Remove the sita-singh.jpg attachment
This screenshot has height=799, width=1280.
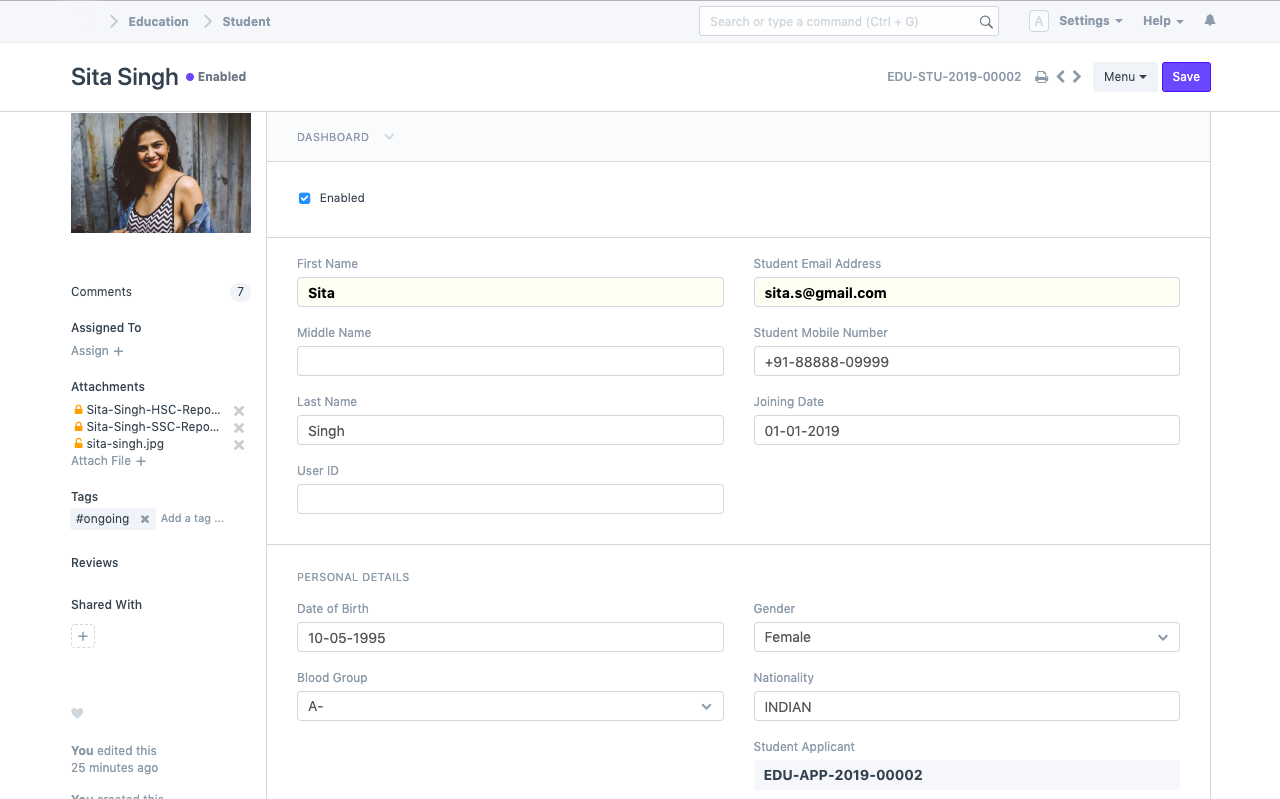coord(239,445)
